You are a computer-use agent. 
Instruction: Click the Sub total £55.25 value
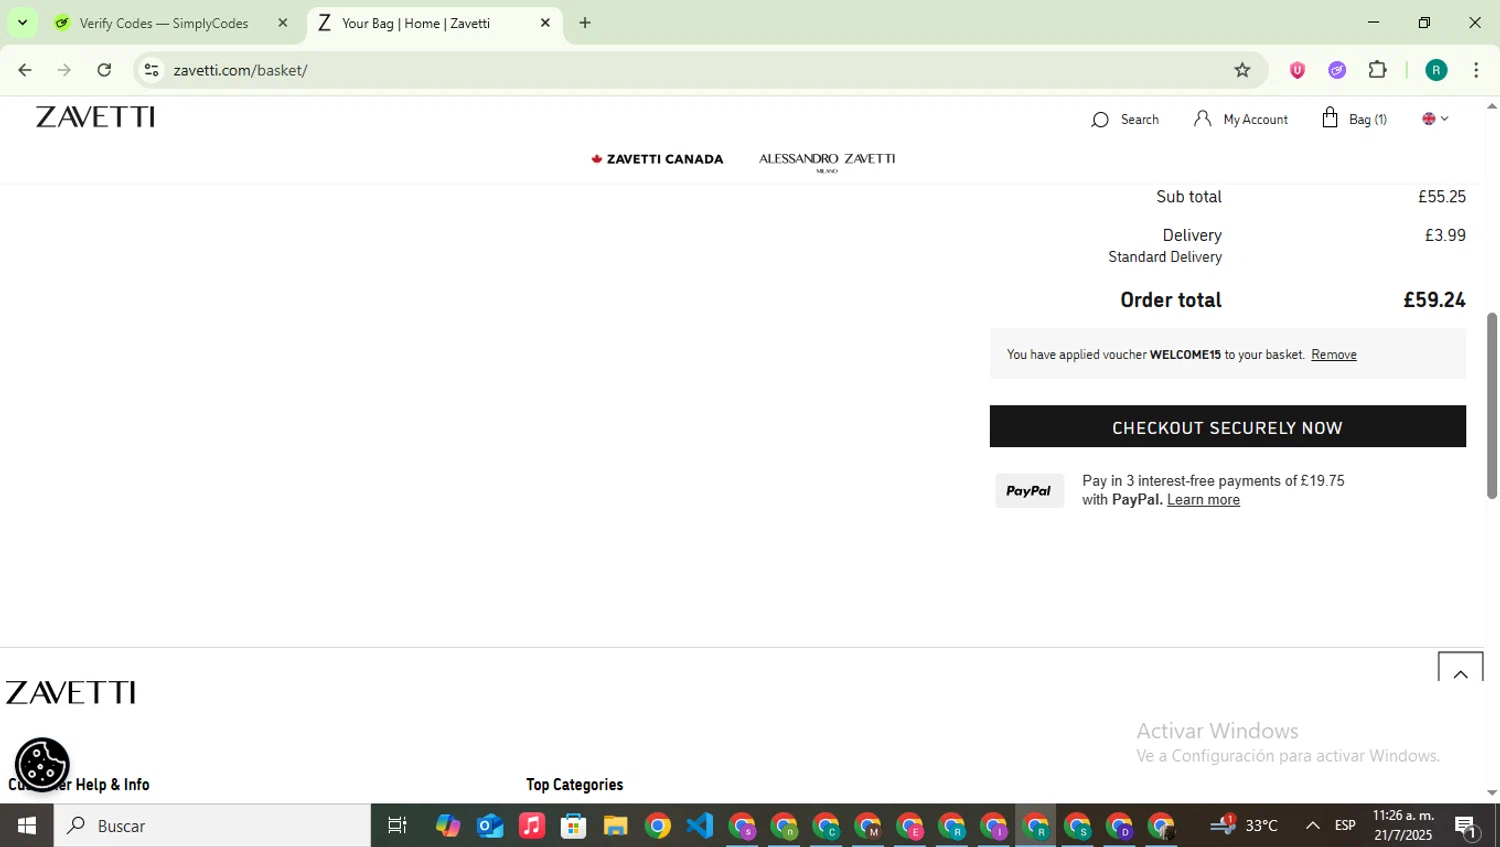1441,196
